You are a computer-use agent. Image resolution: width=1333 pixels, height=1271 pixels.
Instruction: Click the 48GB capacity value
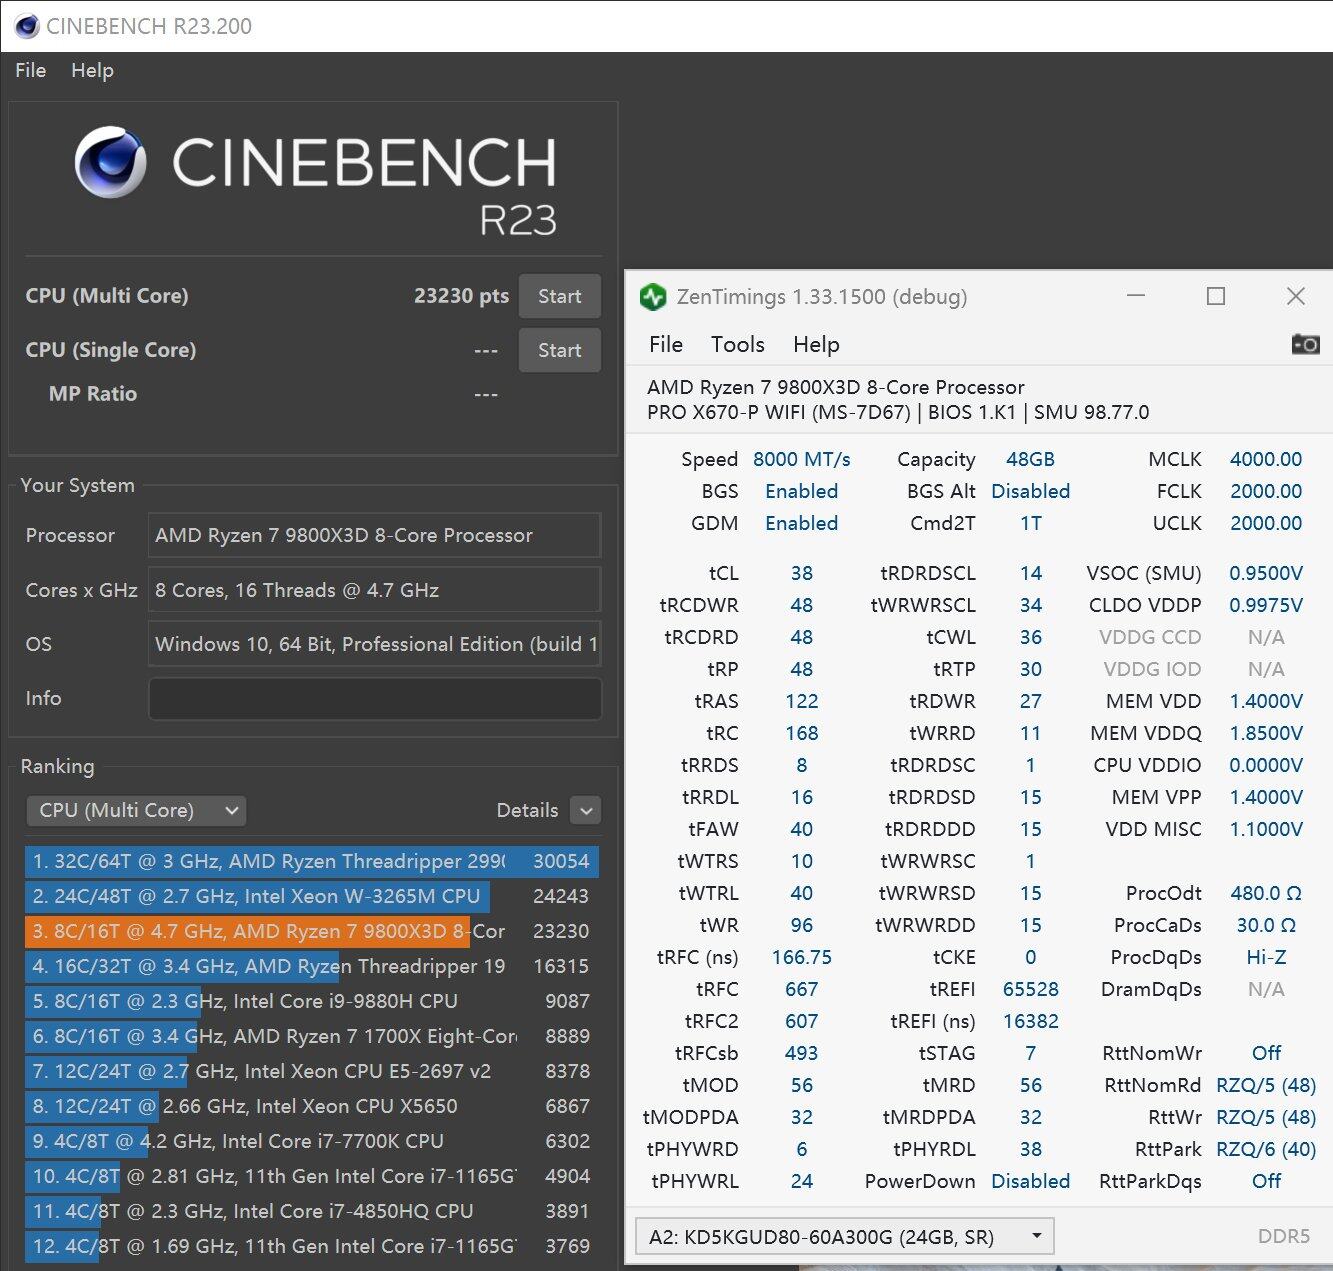click(x=1030, y=459)
